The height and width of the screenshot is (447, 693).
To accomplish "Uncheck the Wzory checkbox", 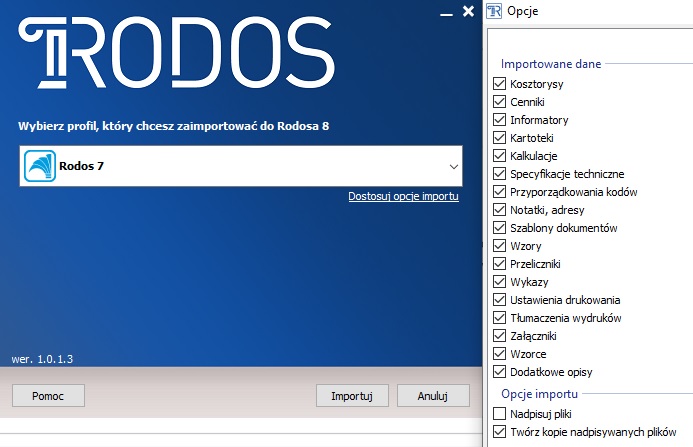I will (499, 246).
